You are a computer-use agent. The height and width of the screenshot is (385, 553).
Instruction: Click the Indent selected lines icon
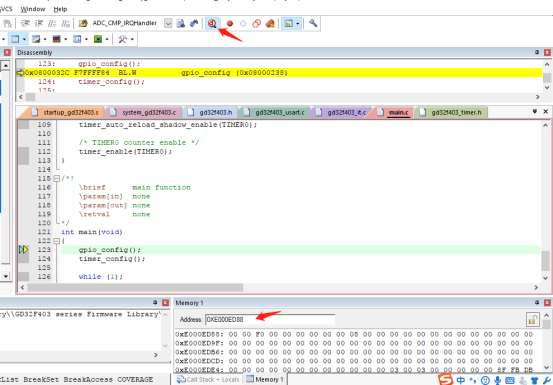point(25,24)
